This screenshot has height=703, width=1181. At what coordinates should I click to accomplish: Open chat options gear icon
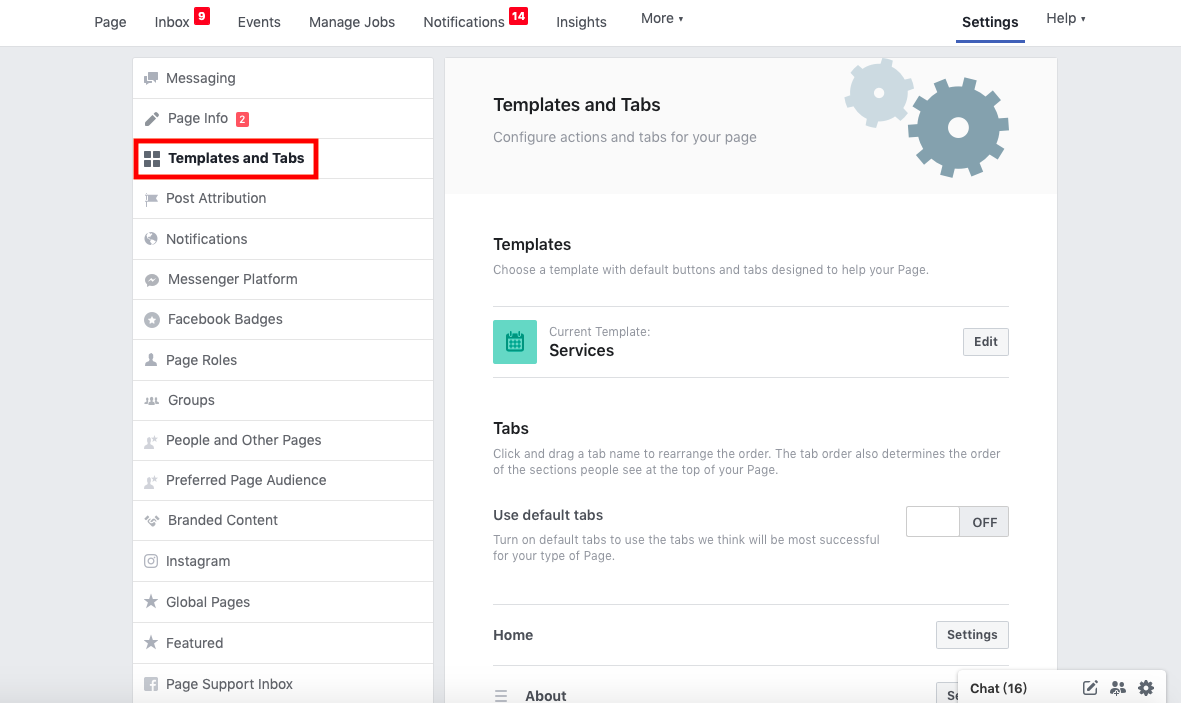pos(1146,687)
